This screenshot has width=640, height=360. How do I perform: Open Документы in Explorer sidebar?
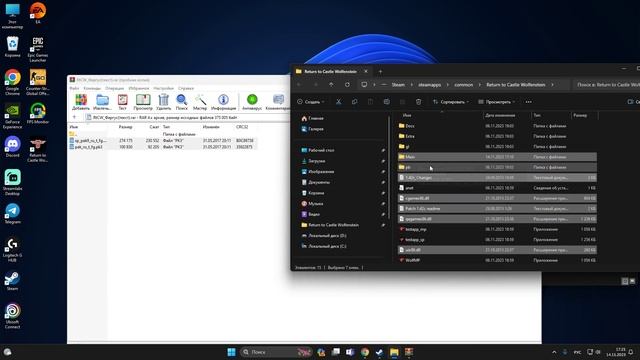(319, 182)
